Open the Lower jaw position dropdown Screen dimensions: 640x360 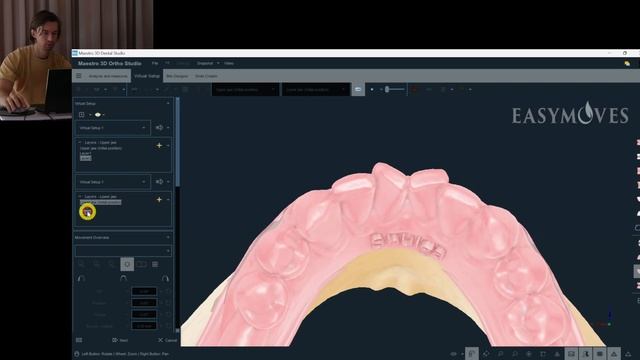[x=315, y=89]
